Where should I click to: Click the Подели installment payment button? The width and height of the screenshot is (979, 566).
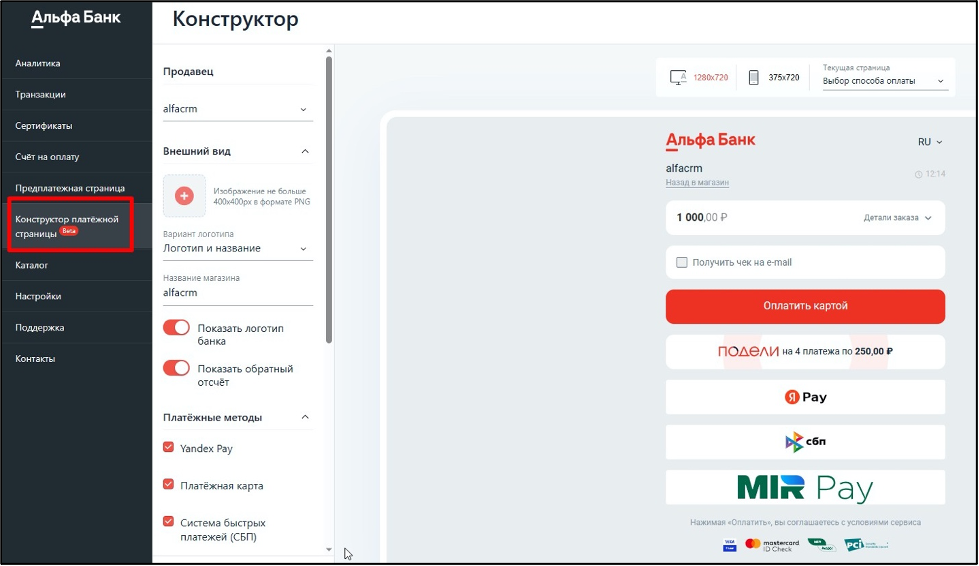[805, 352]
